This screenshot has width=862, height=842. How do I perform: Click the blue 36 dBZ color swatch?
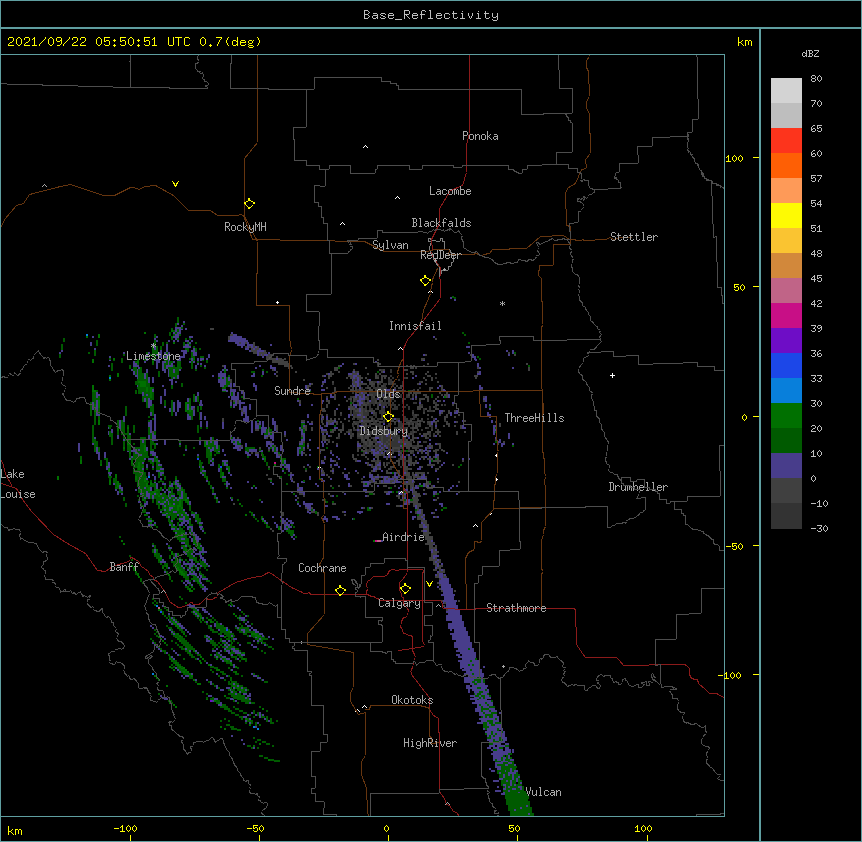pos(786,365)
